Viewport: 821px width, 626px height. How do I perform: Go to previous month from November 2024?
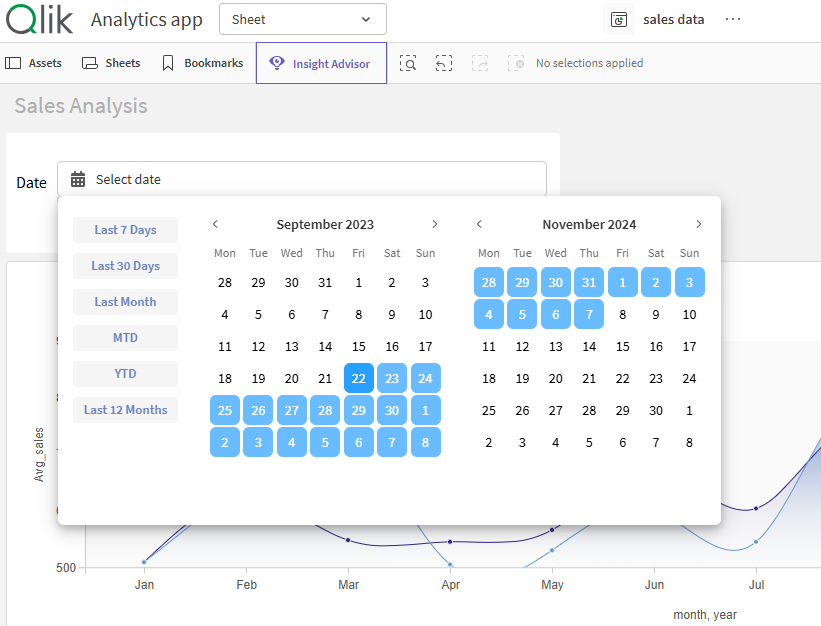pyautogui.click(x=479, y=224)
